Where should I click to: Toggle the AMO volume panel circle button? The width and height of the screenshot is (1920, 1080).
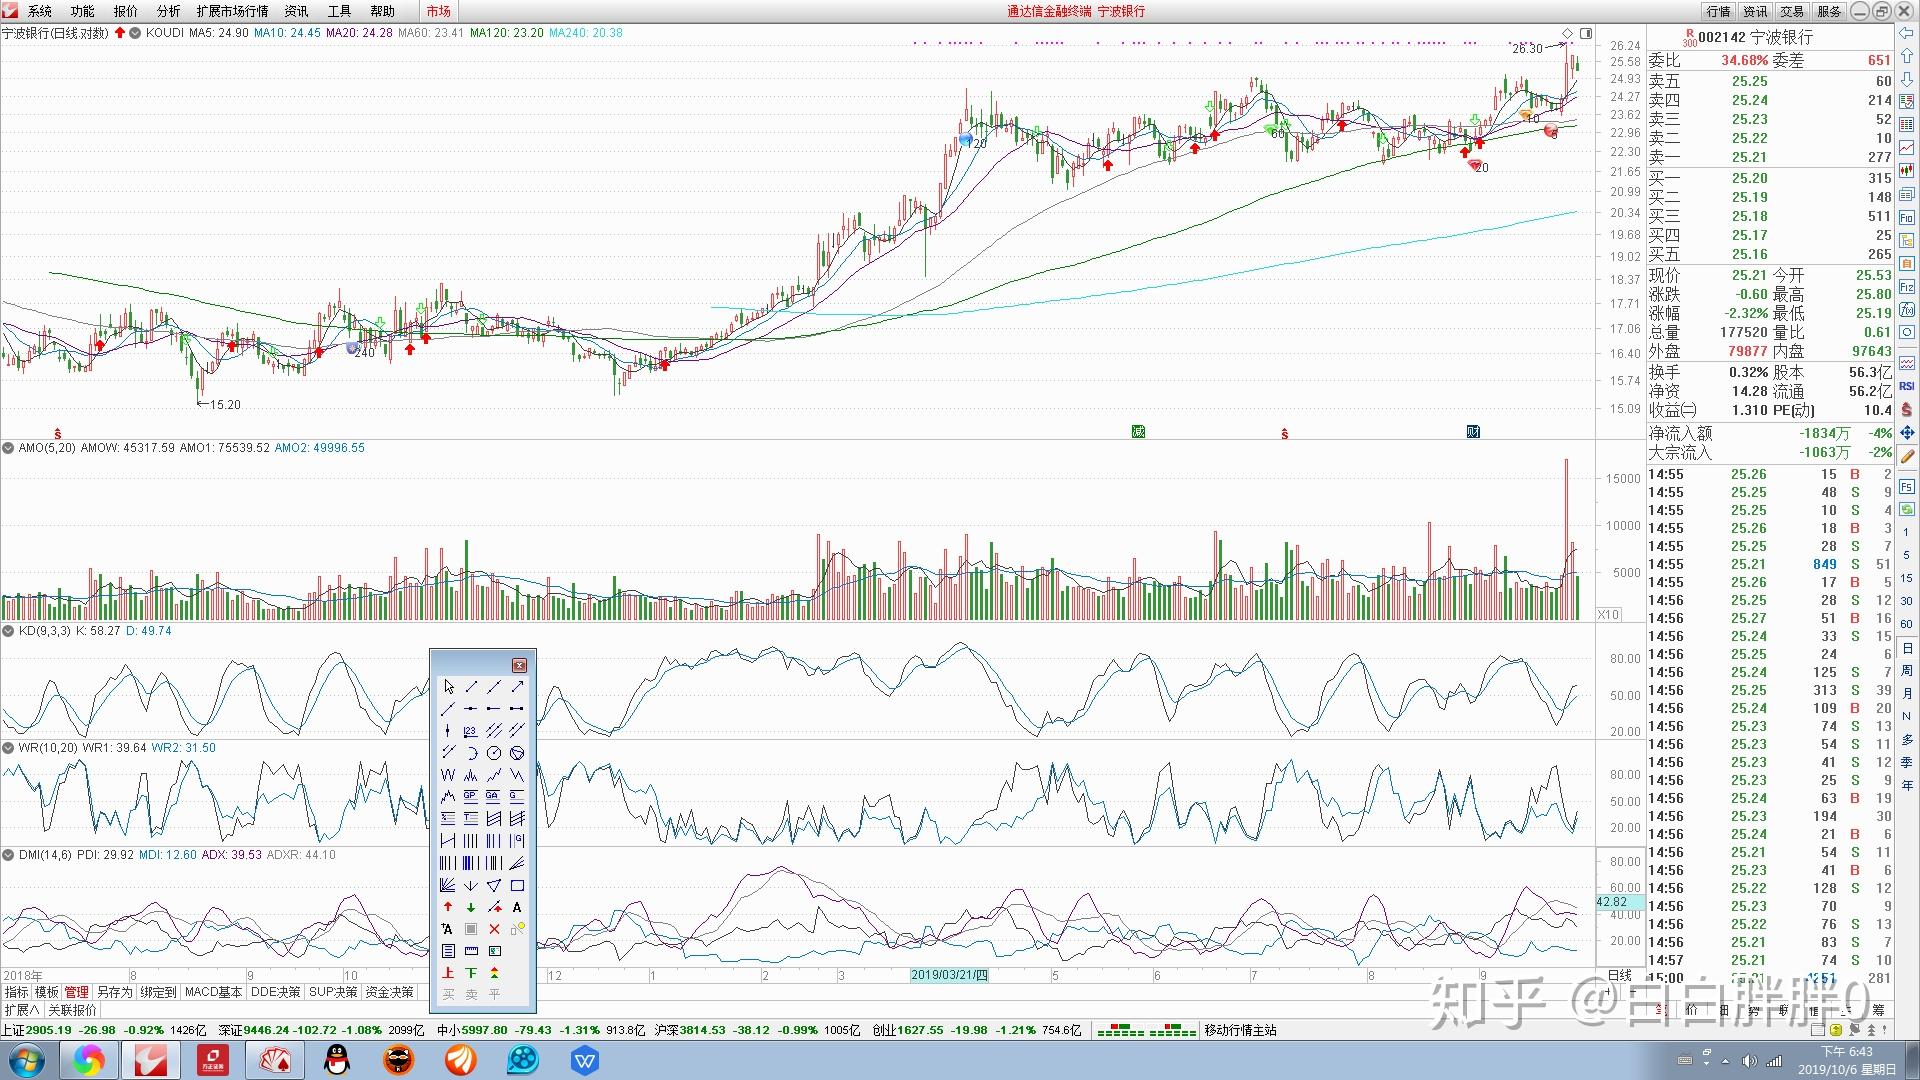click(x=8, y=448)
